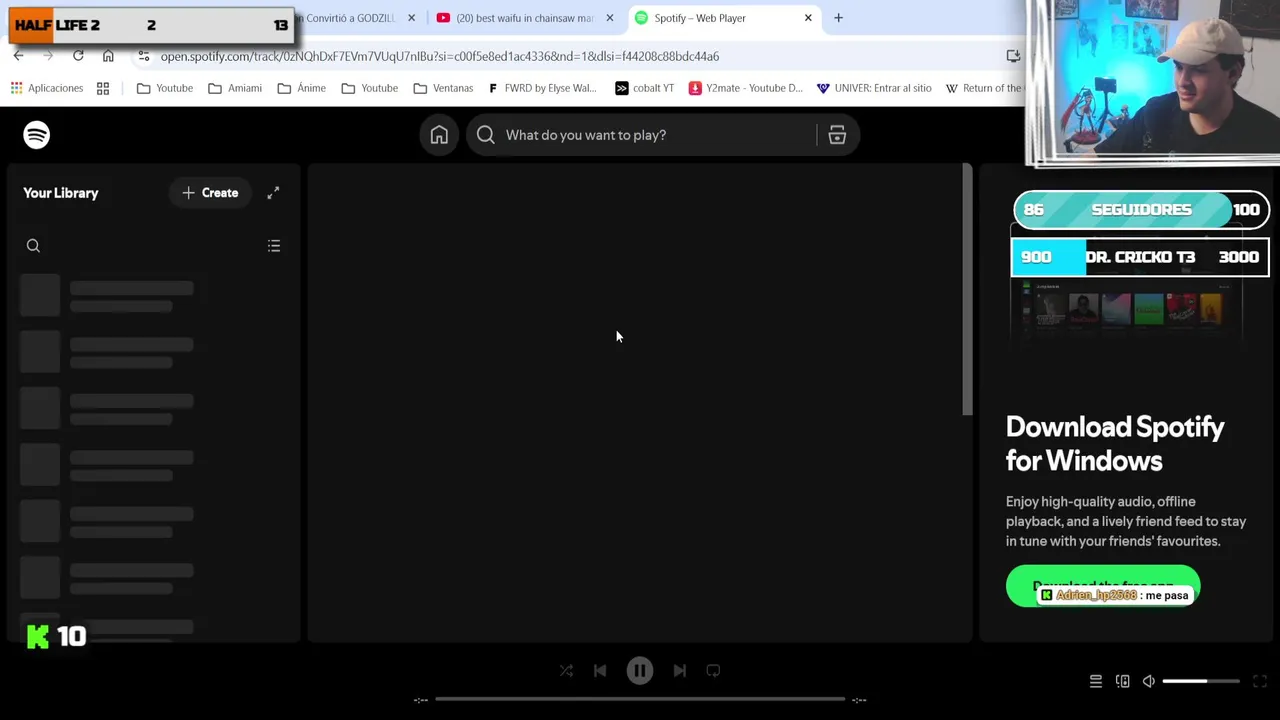Image resolution: width=1280 pixels, height=720 pixels.
Task: Open the Y2mate - Youtube D... bookmark
Action: click(x=746, y=88)
